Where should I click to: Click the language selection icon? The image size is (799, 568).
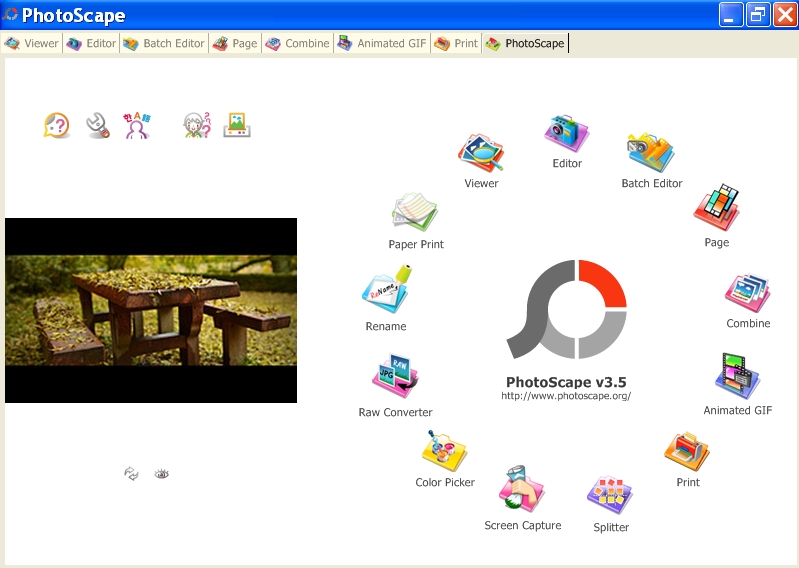pyautogui.click(x=137, y=125)
